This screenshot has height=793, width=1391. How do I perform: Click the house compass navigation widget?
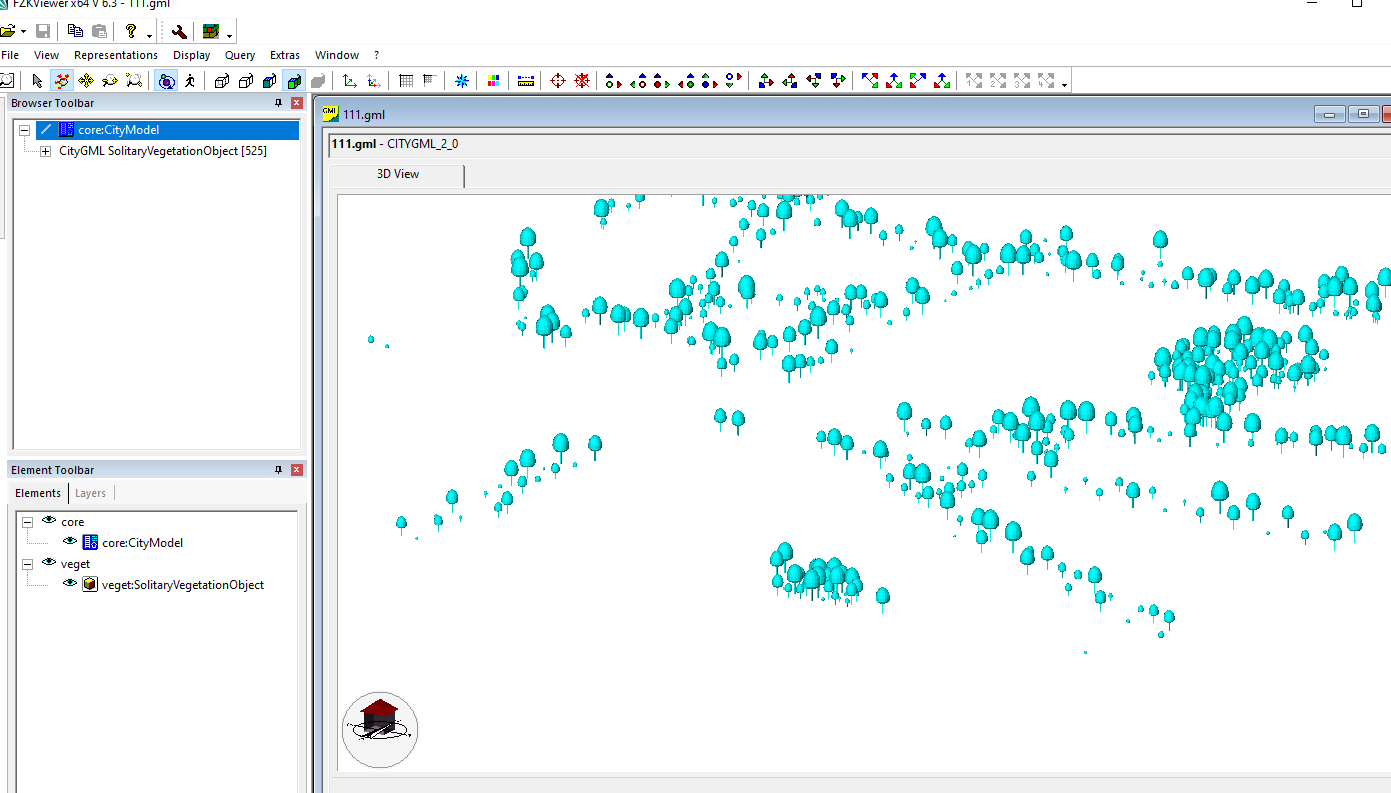[x=380, y=730]
